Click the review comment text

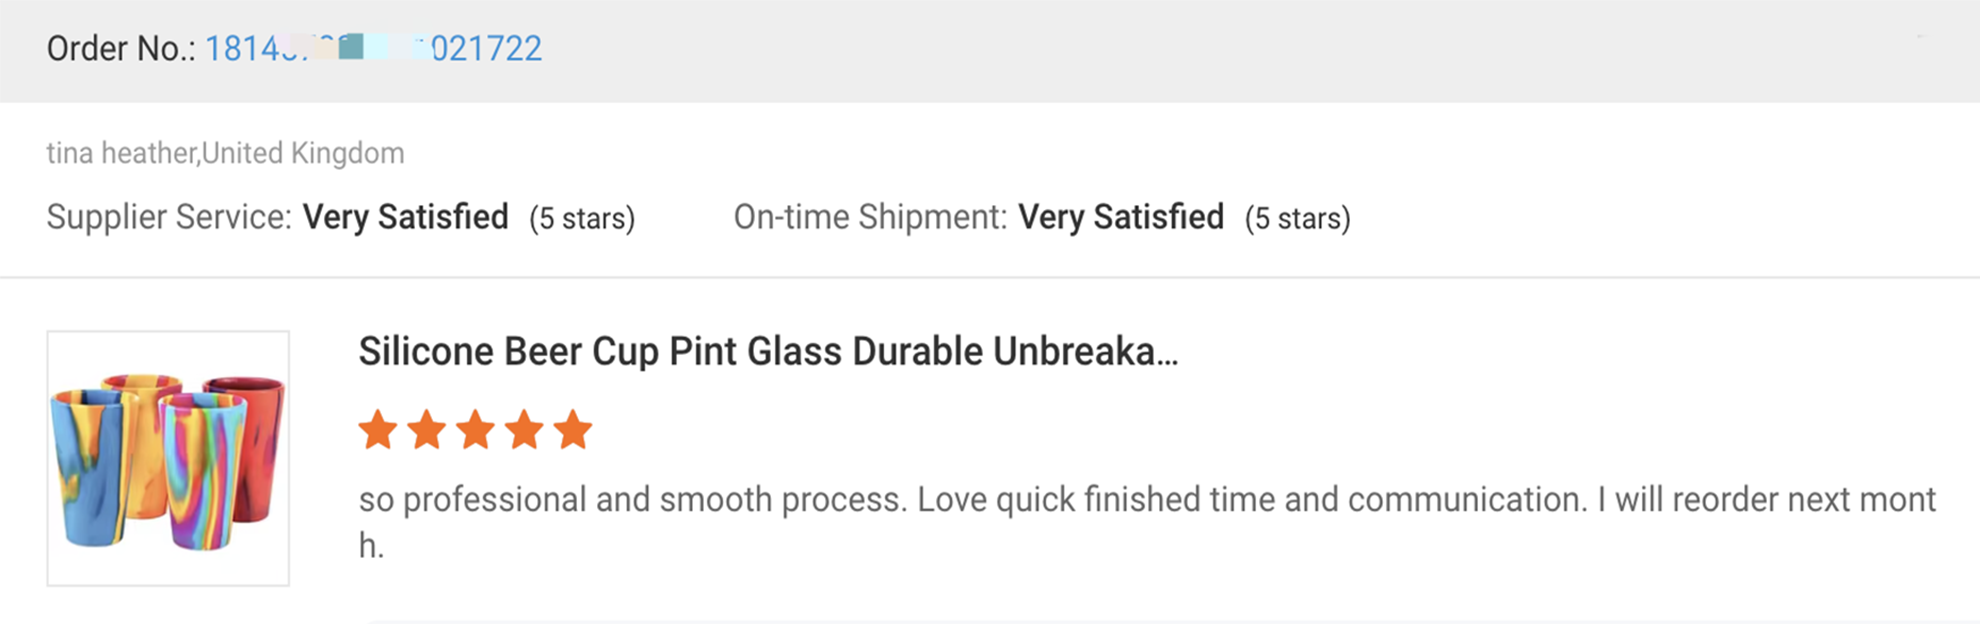(1147, 500)
